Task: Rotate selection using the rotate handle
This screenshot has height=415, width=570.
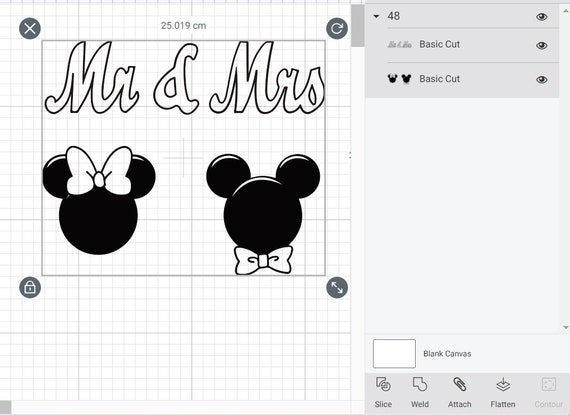Action: click(337, 28)
